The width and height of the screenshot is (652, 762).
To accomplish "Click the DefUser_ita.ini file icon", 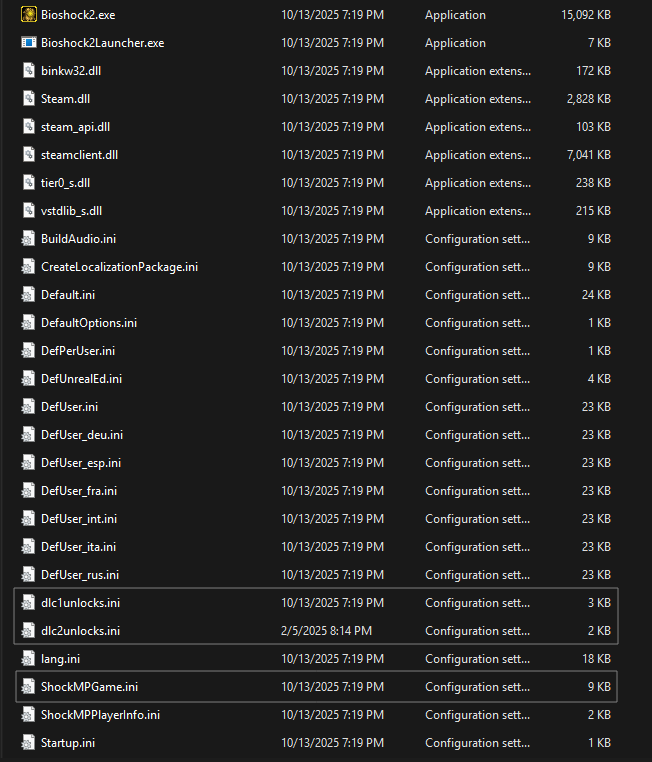I will (x=28, y=547).
